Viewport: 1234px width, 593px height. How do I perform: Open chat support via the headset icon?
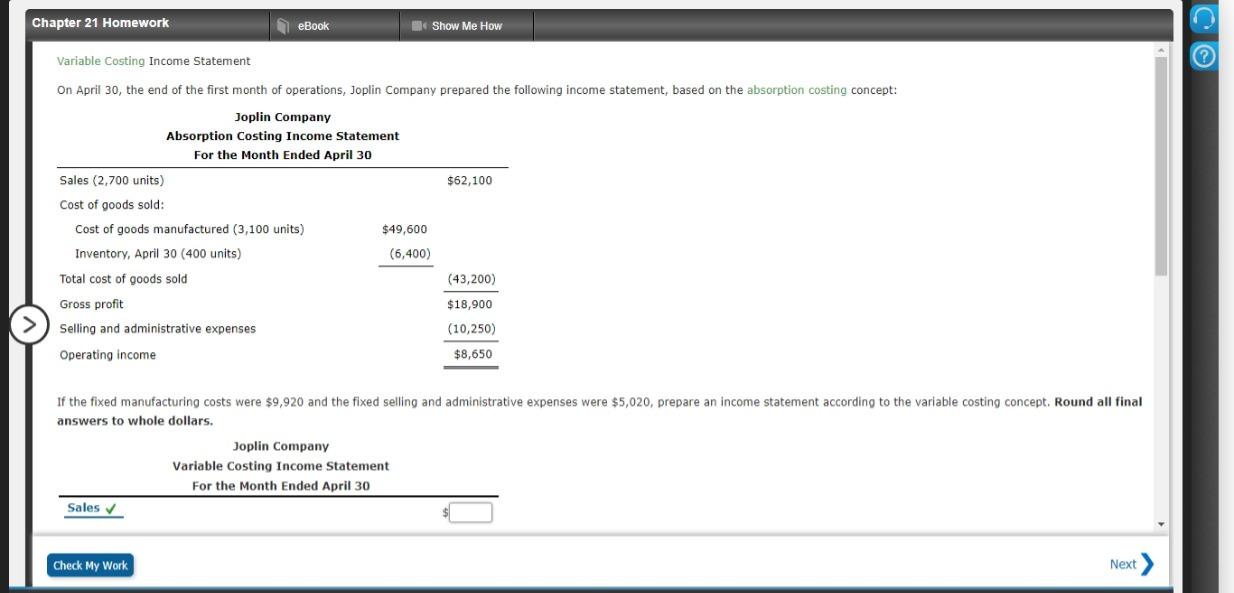click(x=1204, y=16)
